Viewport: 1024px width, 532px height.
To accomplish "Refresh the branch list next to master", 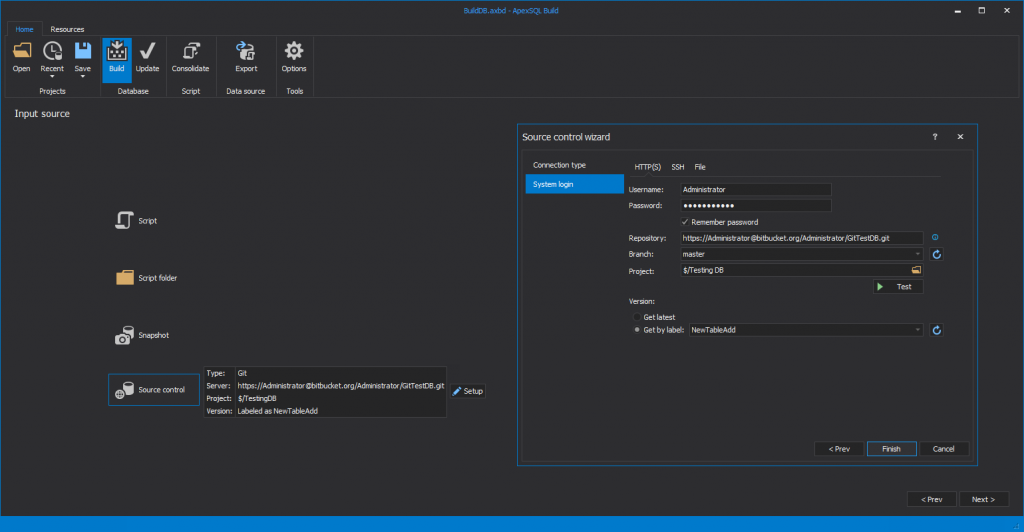I will pyautogui.click(x=937, y=254).
